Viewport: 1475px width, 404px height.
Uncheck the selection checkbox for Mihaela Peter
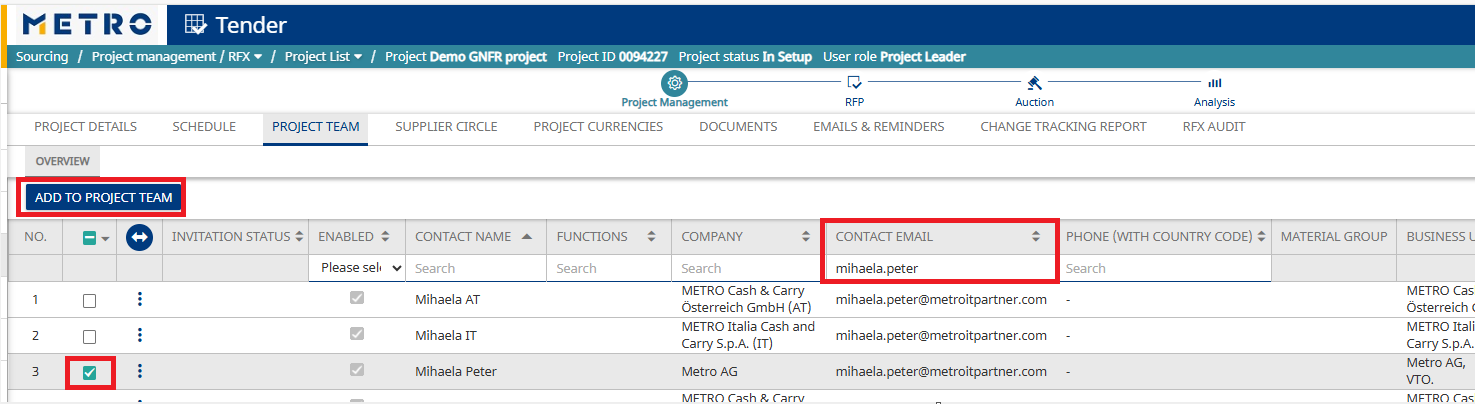(x=89, y=372)
